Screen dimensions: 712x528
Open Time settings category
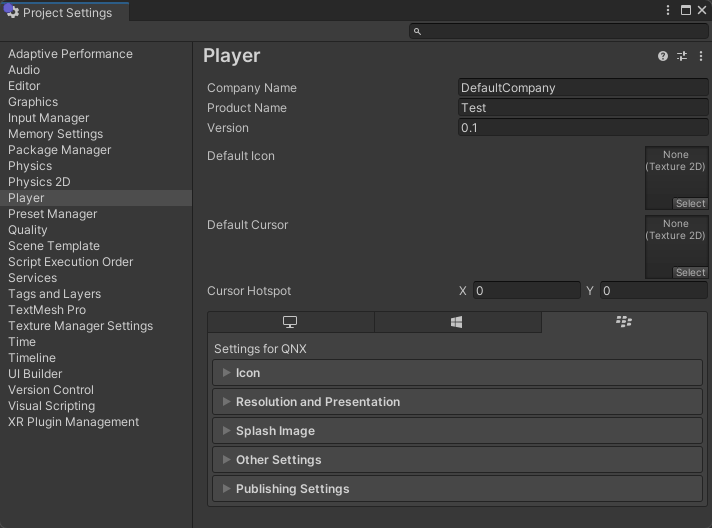click(x=96, y=342)
